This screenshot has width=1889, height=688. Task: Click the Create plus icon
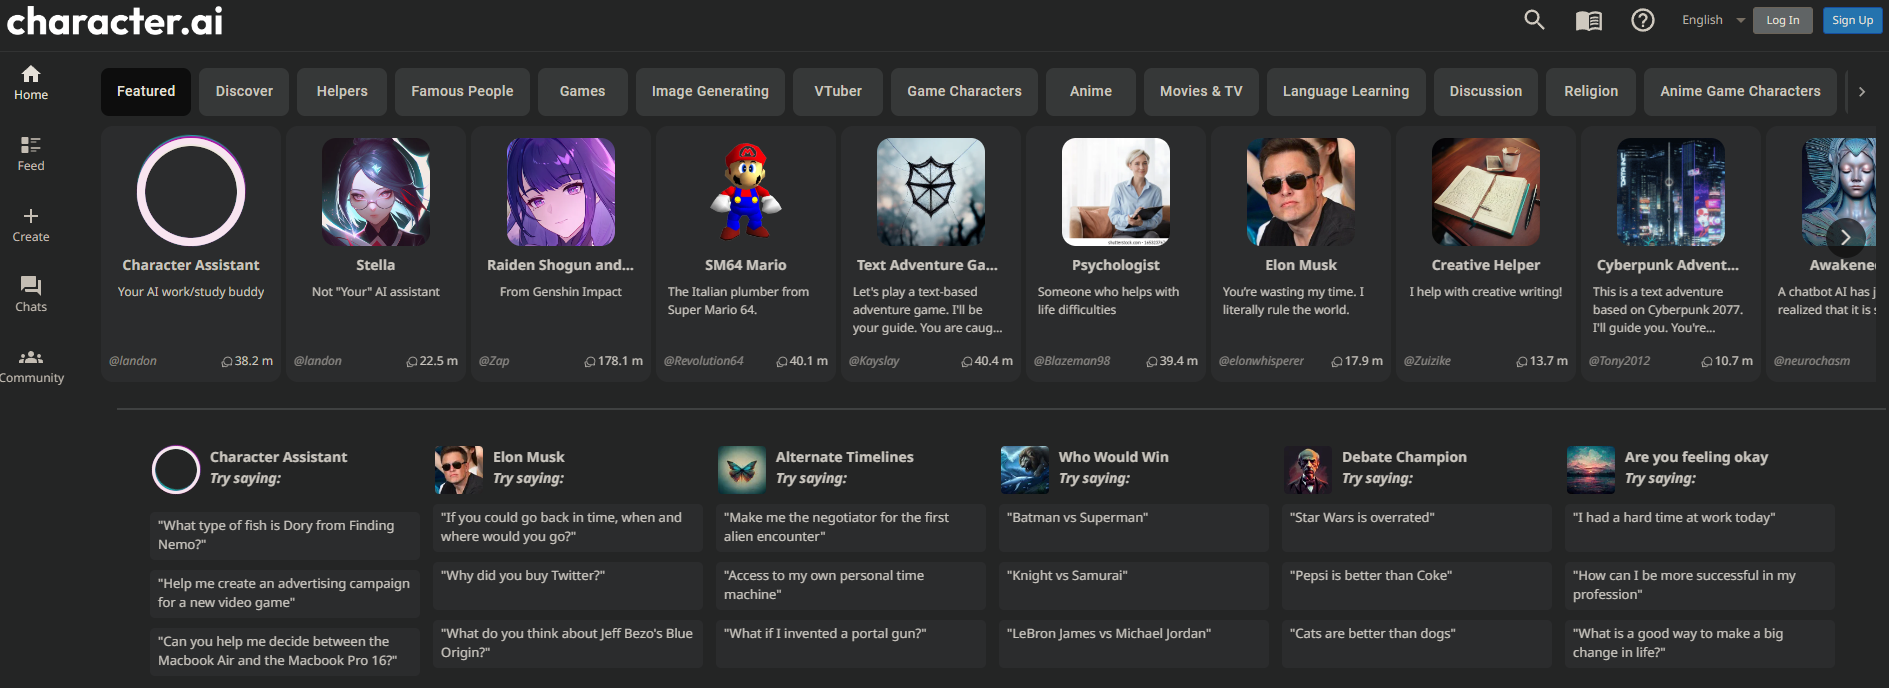pos(31,225)
